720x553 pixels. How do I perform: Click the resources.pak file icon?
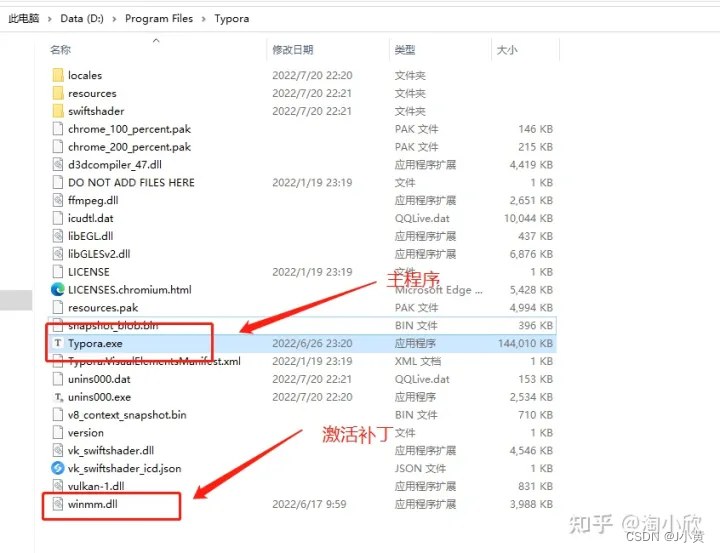(58, 308)
